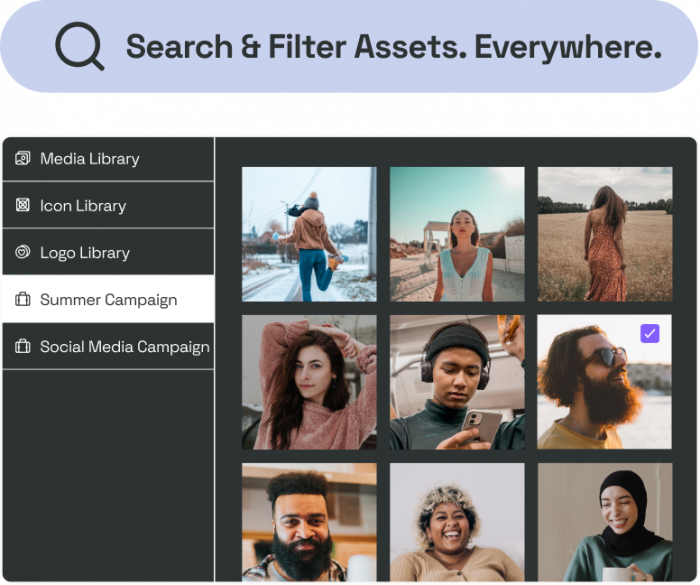Select the woman on beach thumbnail

[457, 234]
